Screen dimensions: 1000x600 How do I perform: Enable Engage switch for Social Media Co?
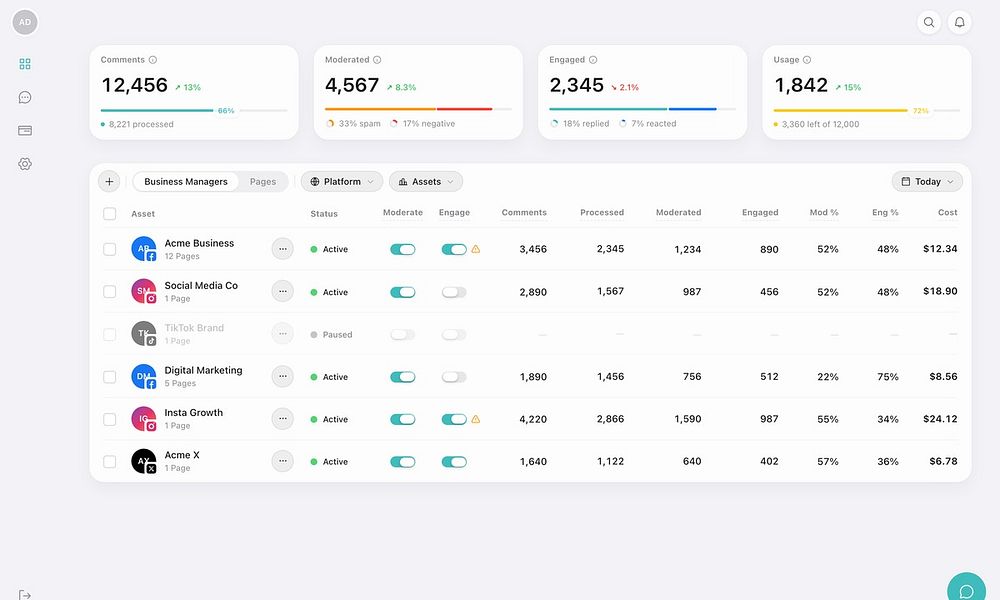(454, 292)
